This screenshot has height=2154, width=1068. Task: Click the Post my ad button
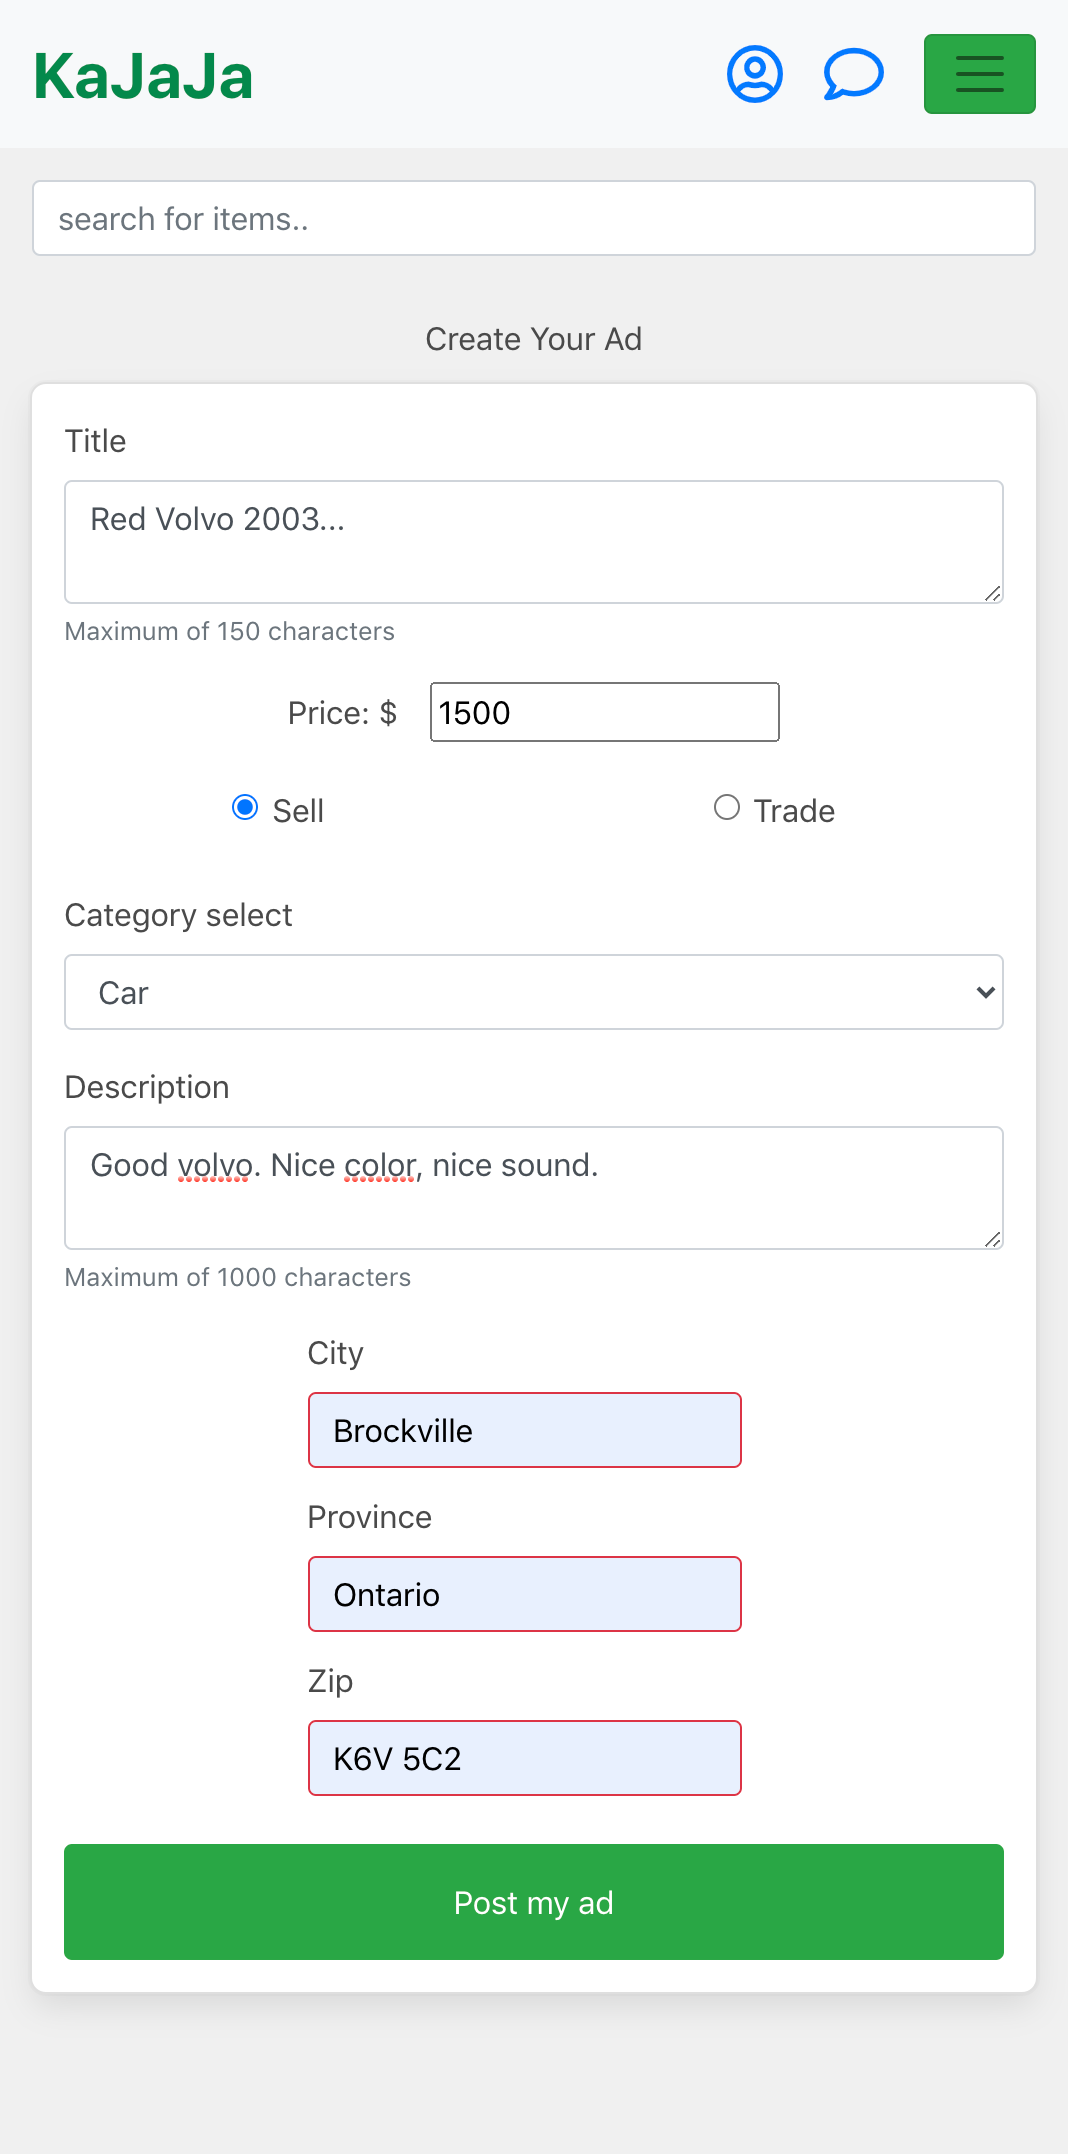[x=534, y=1902]
